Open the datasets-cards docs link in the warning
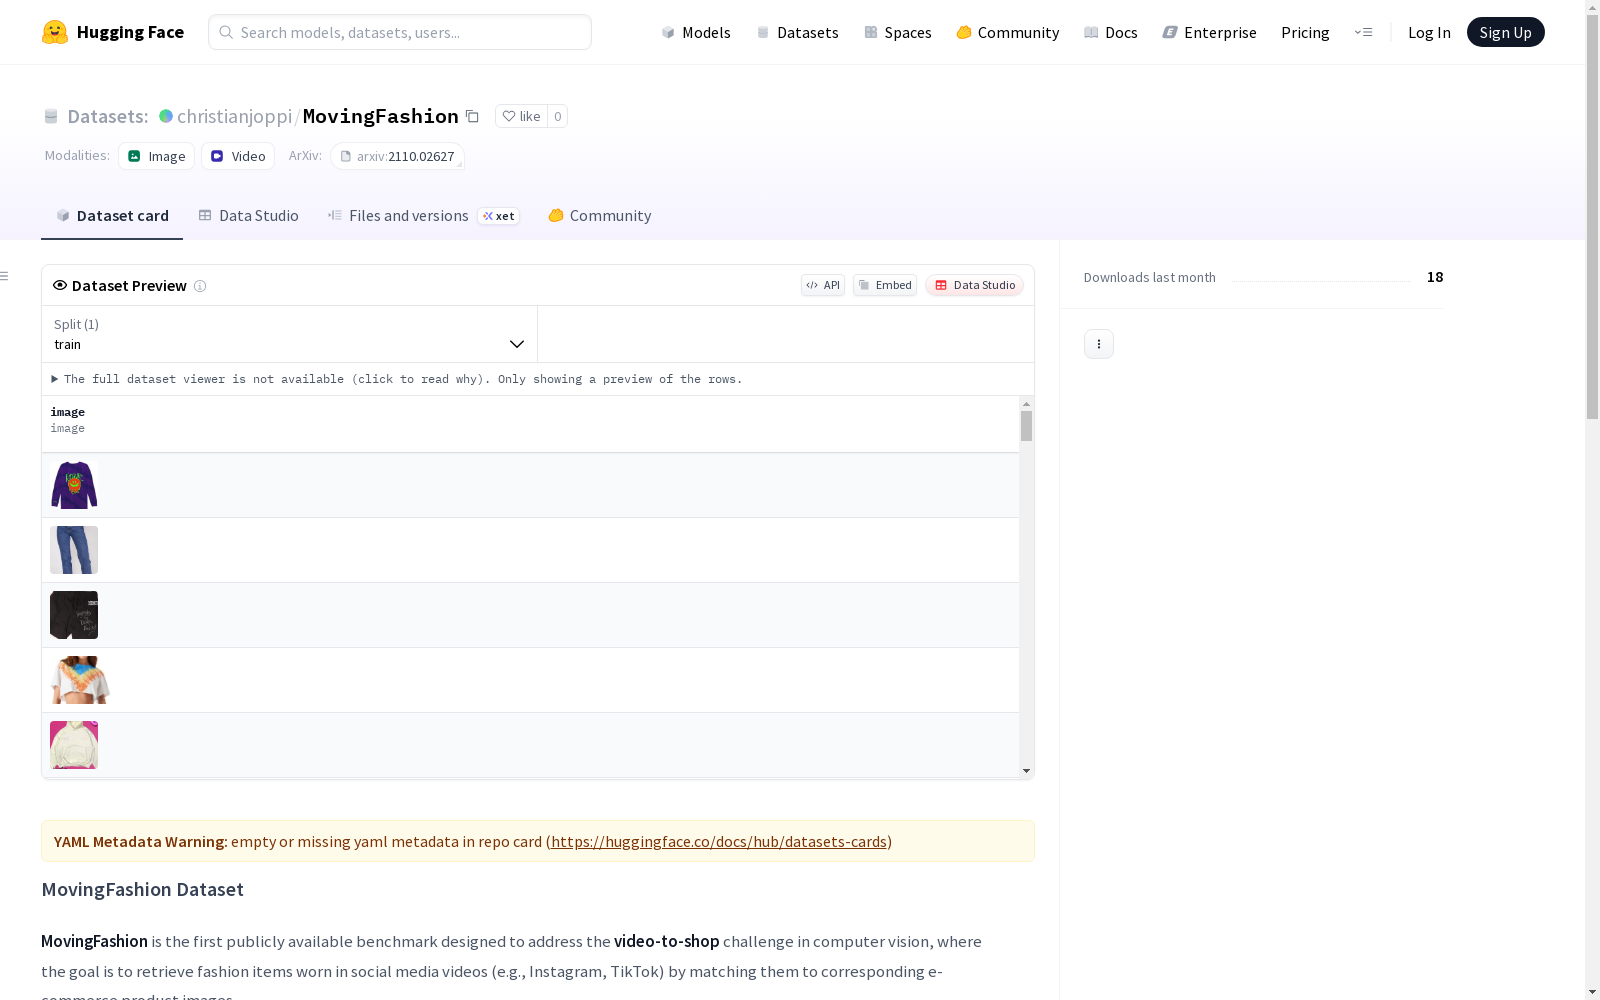 [x=719, y=842]
